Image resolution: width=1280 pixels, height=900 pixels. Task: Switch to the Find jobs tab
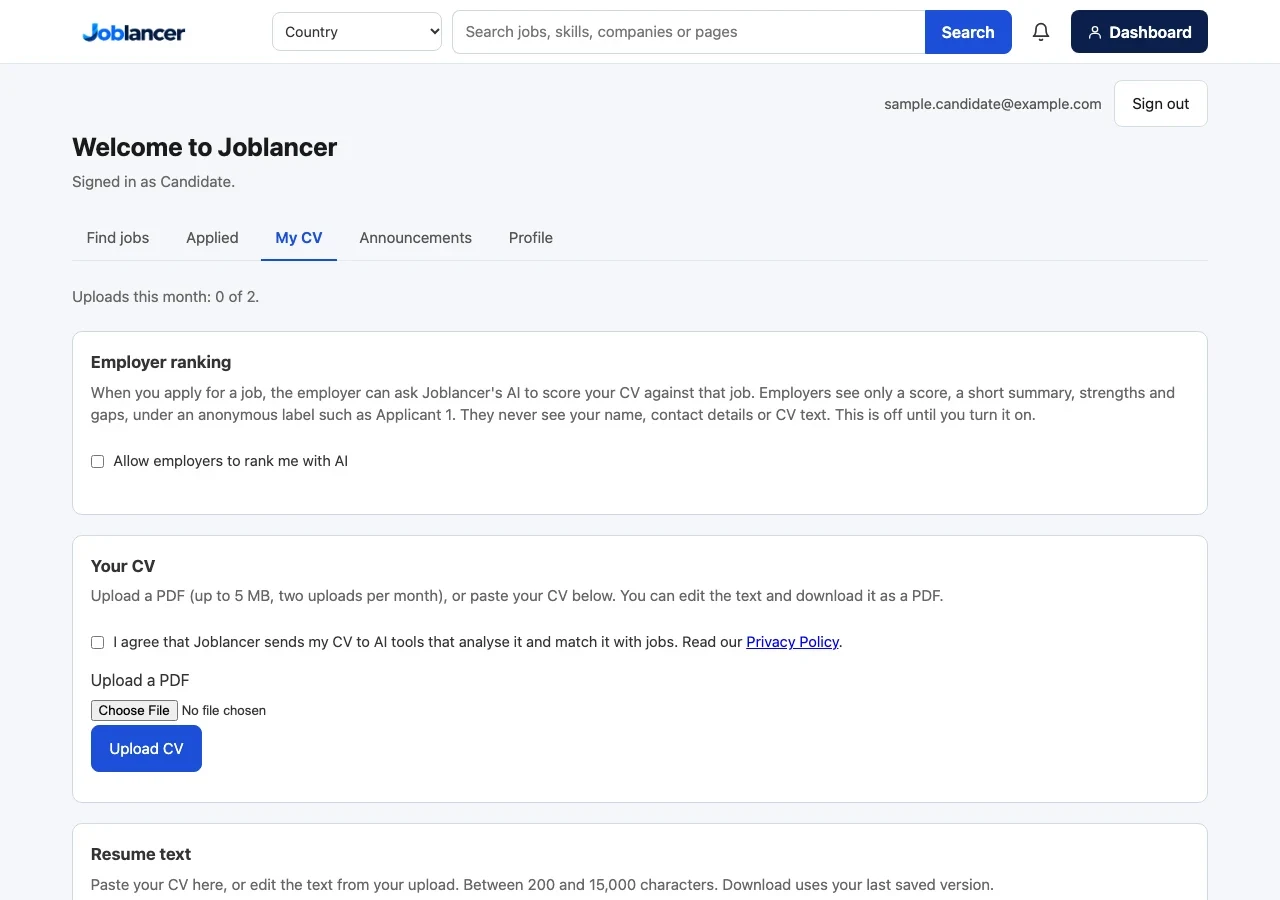118,238
